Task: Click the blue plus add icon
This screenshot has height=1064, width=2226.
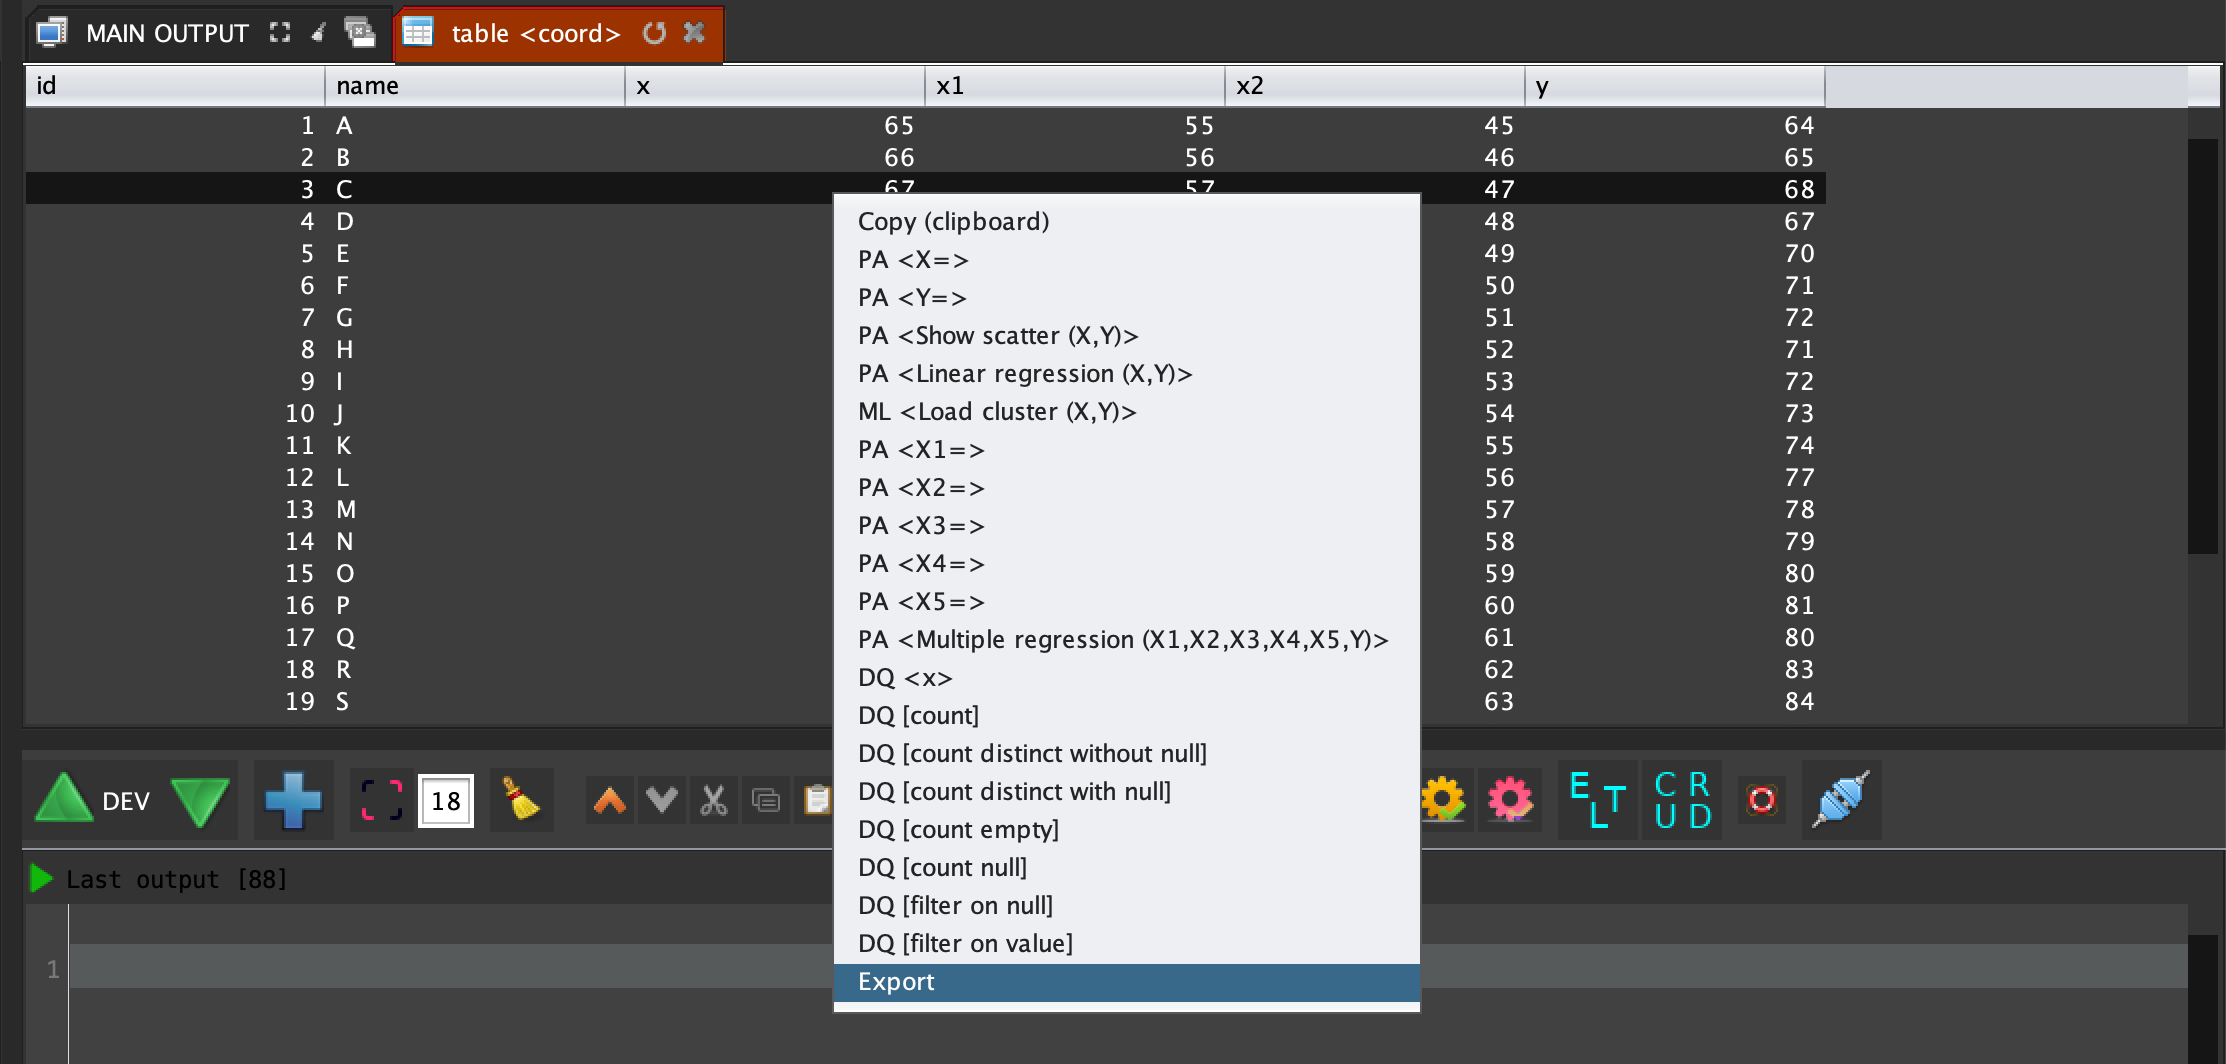Action: point(293,801)
